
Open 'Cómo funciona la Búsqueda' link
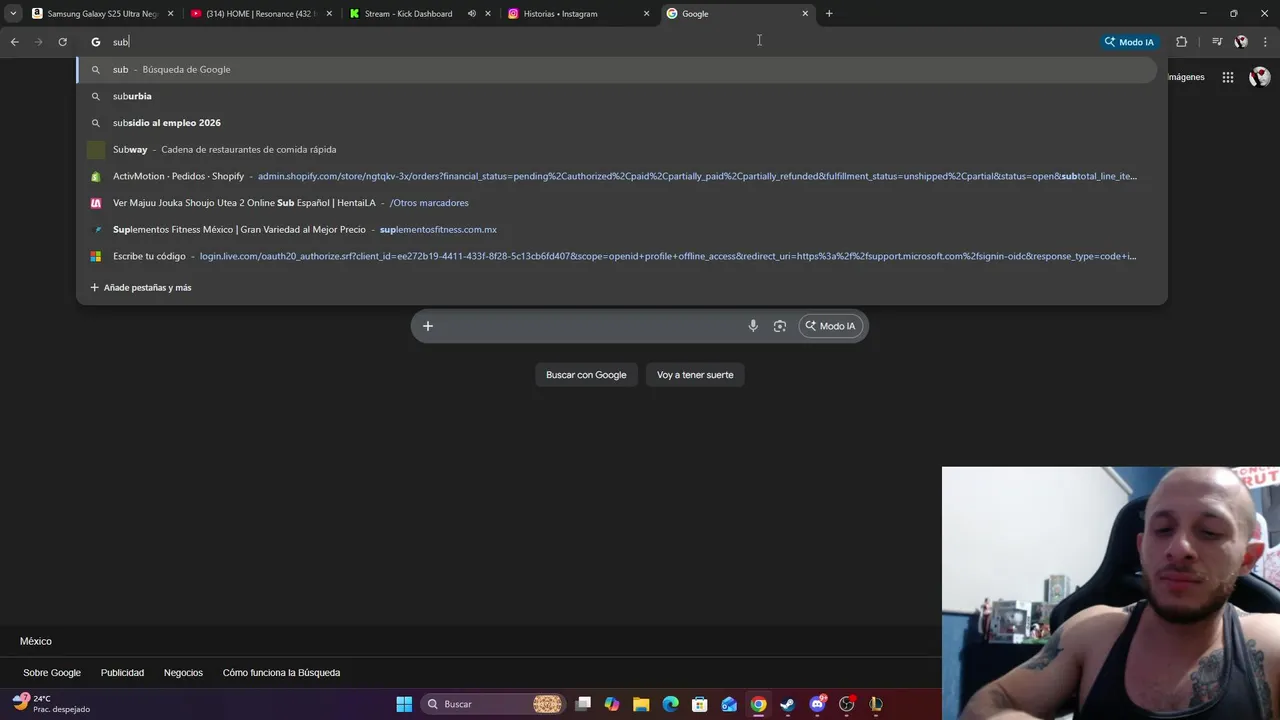281,673
